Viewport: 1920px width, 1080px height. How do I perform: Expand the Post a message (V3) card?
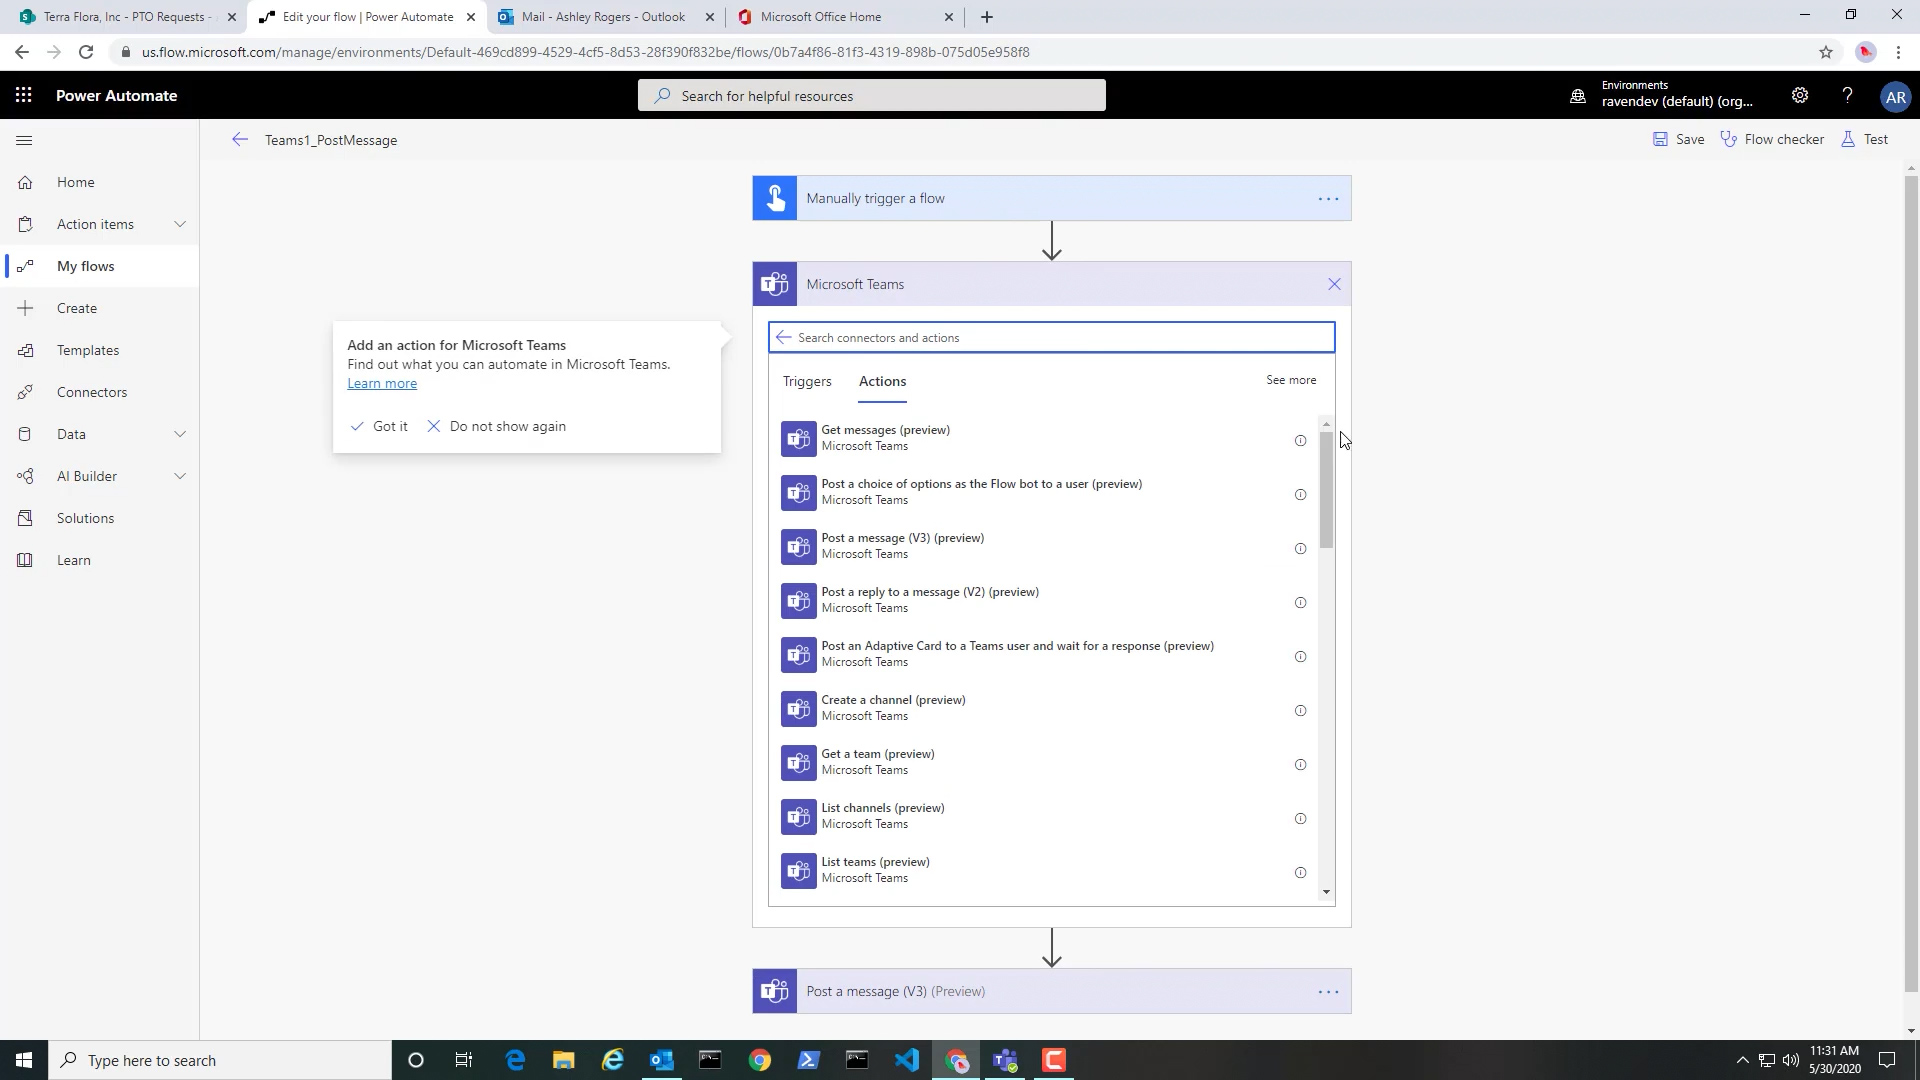[x=1051, y=991]
